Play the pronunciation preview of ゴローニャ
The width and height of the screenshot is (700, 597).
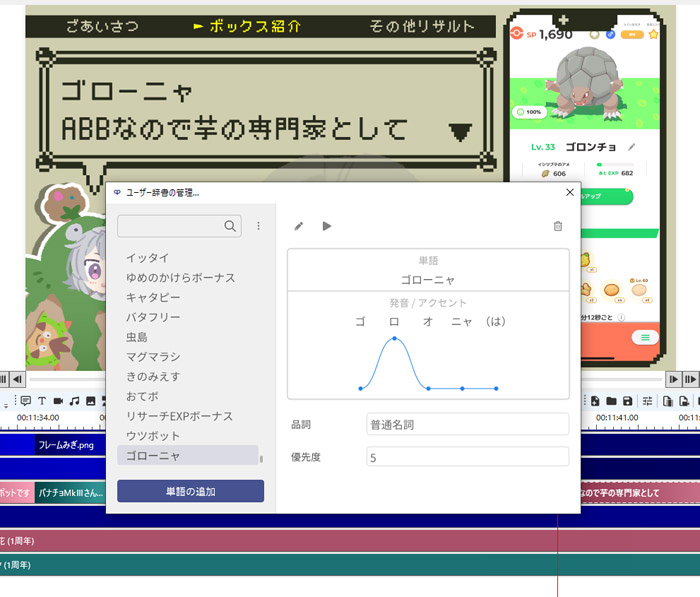click(x=327, y=226)
